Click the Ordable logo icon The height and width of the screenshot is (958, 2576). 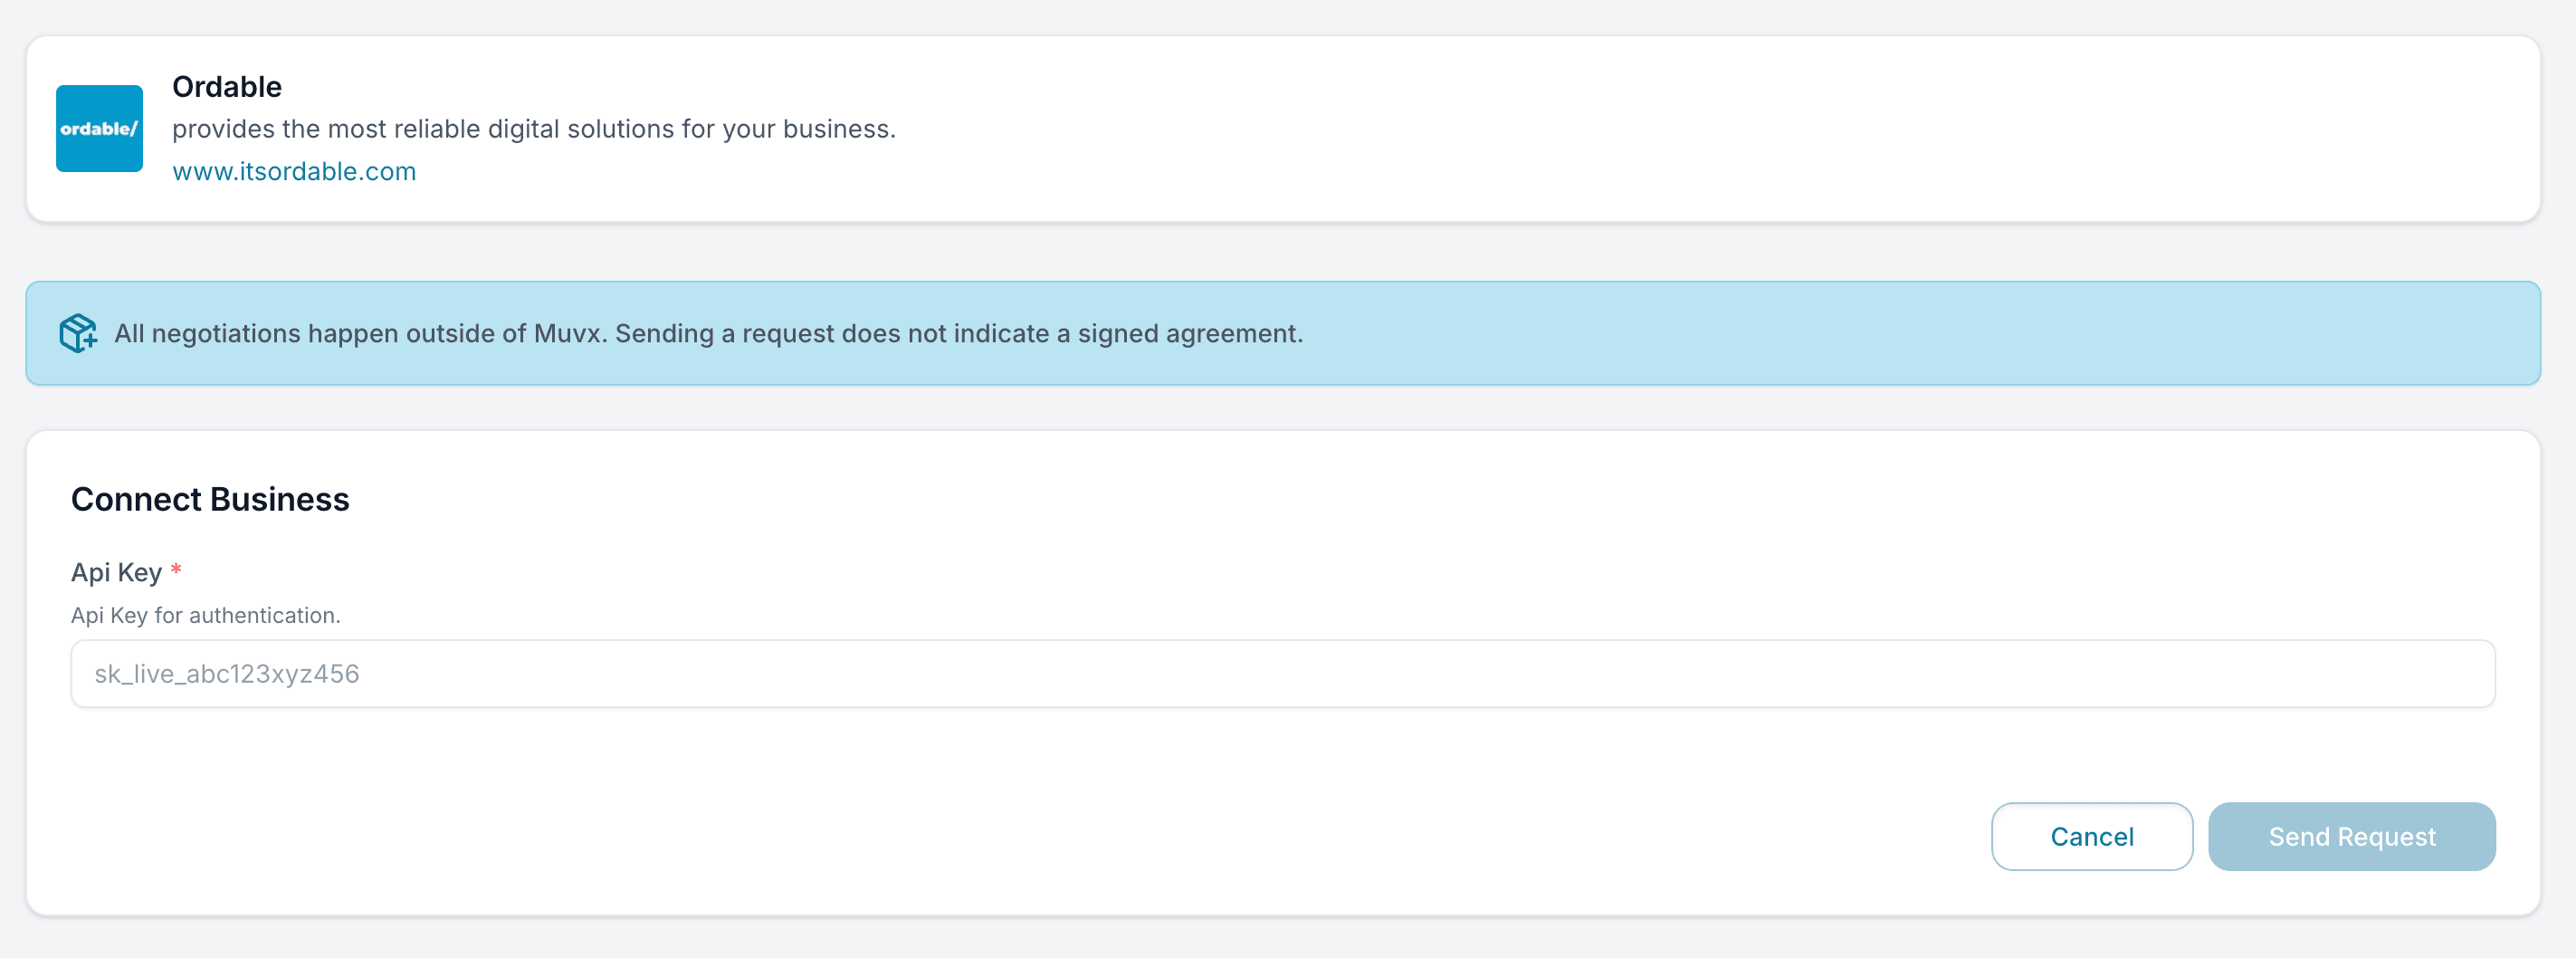point(99,128)
